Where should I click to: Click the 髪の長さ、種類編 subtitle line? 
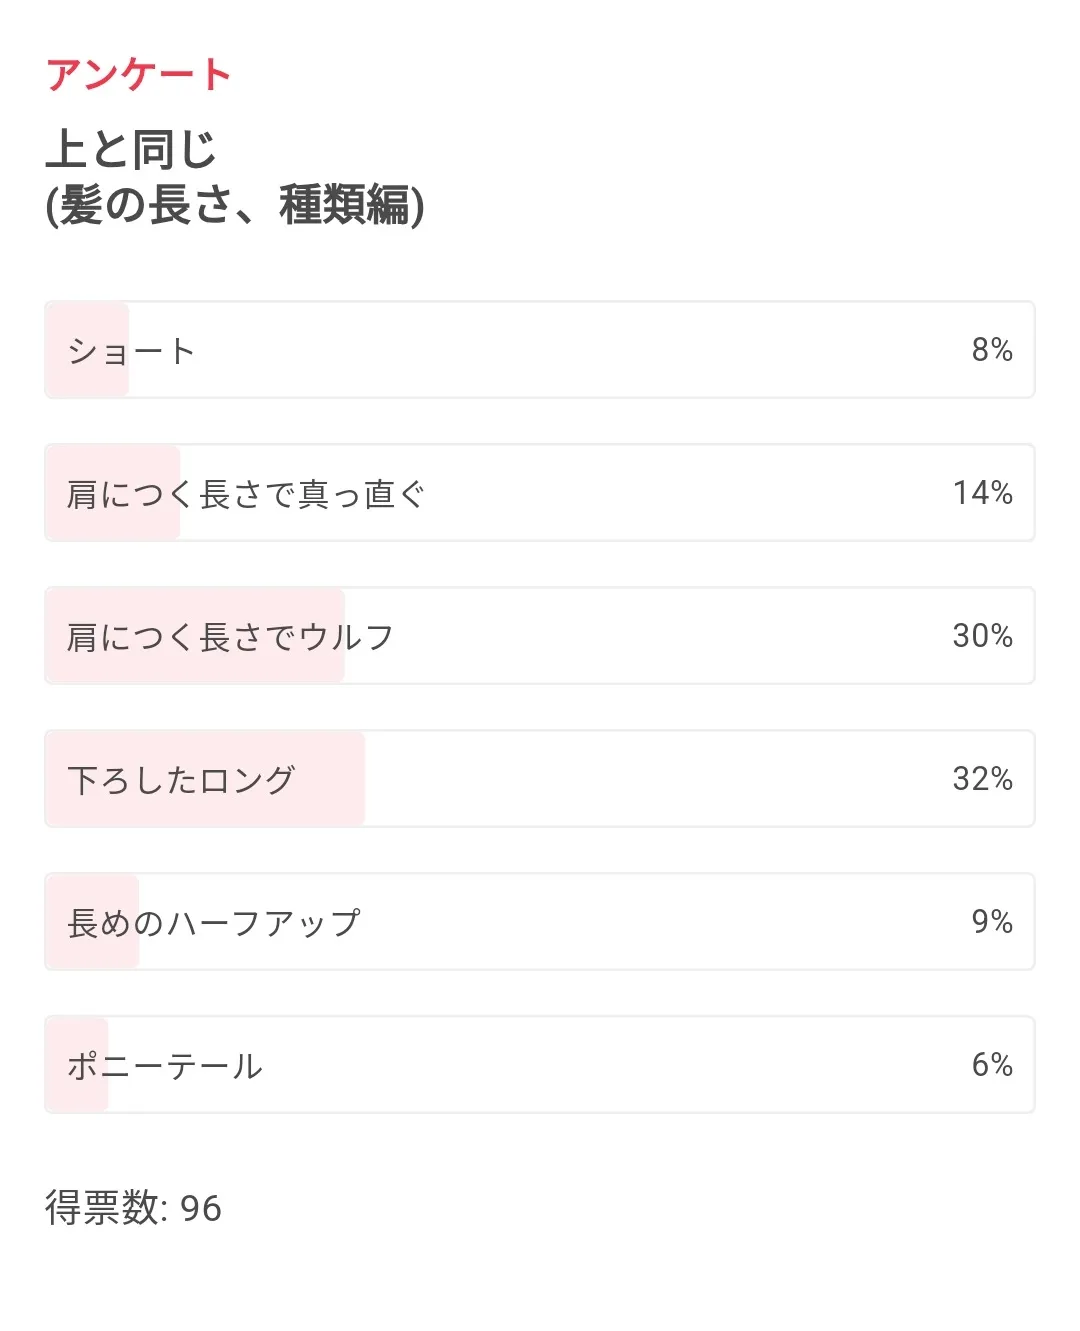[x=235, y=206]
